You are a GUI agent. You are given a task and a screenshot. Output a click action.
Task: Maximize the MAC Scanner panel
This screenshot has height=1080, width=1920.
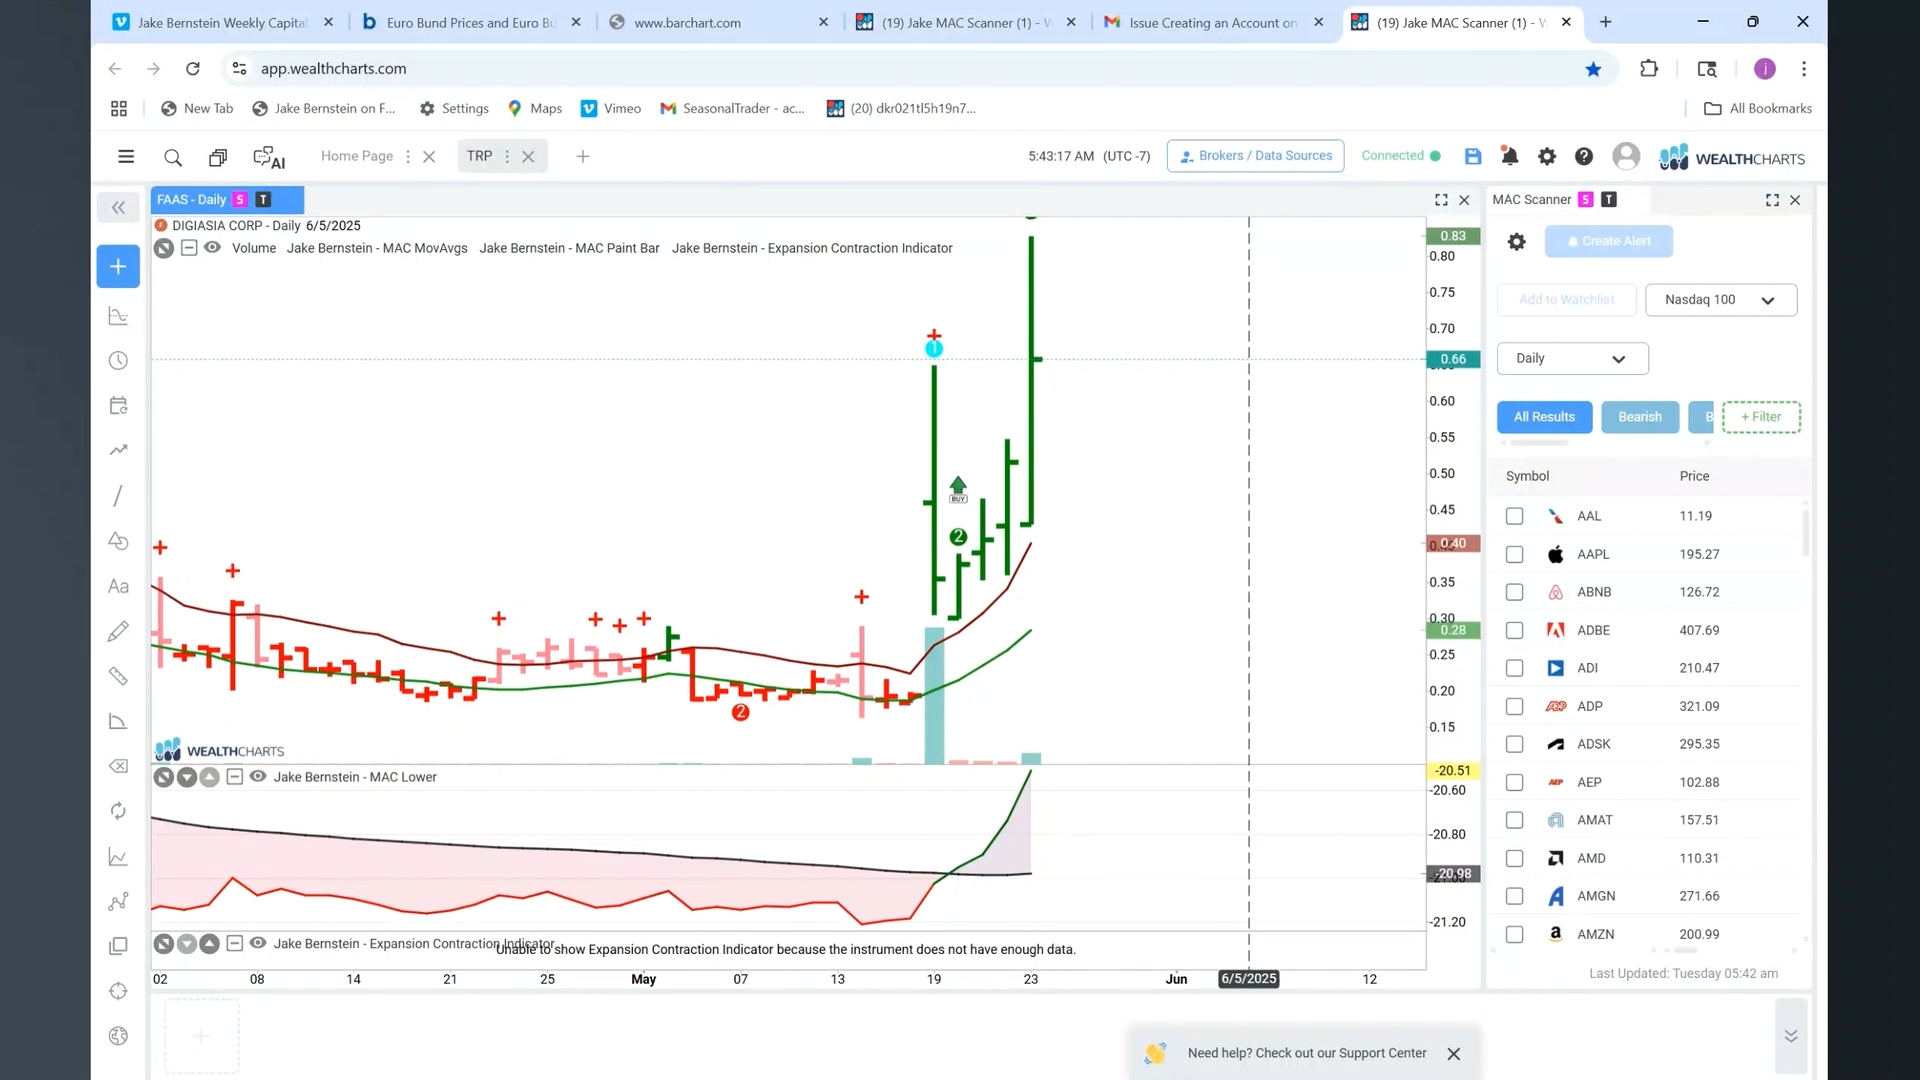click(1772, 200)
